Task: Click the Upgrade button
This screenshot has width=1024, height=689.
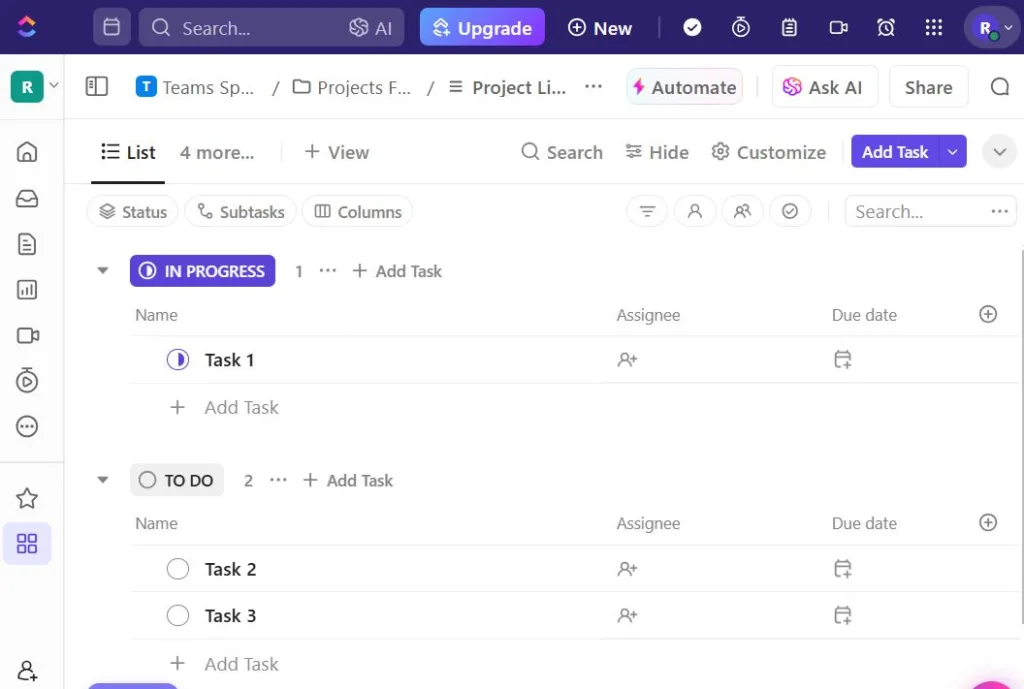Action: point(482,28)
